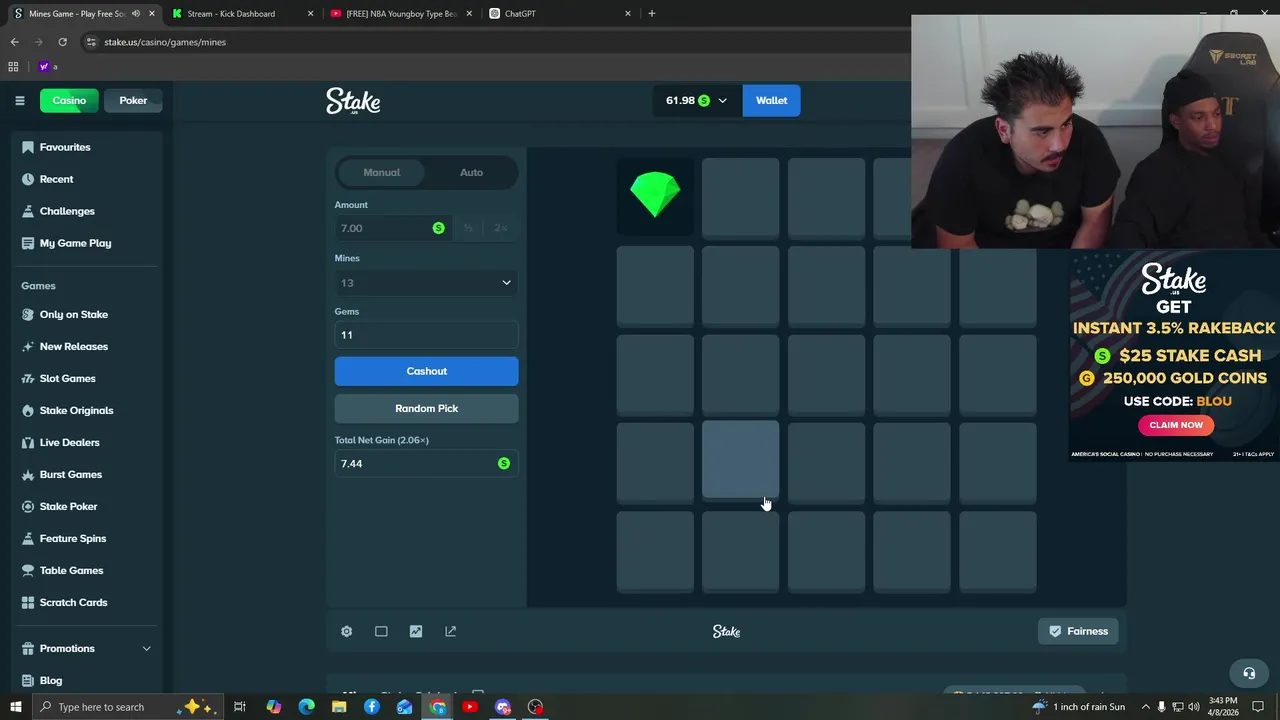Click the Burst Games sidebar icon
This screenshot has height=720, width=1280.
(28, 474)
